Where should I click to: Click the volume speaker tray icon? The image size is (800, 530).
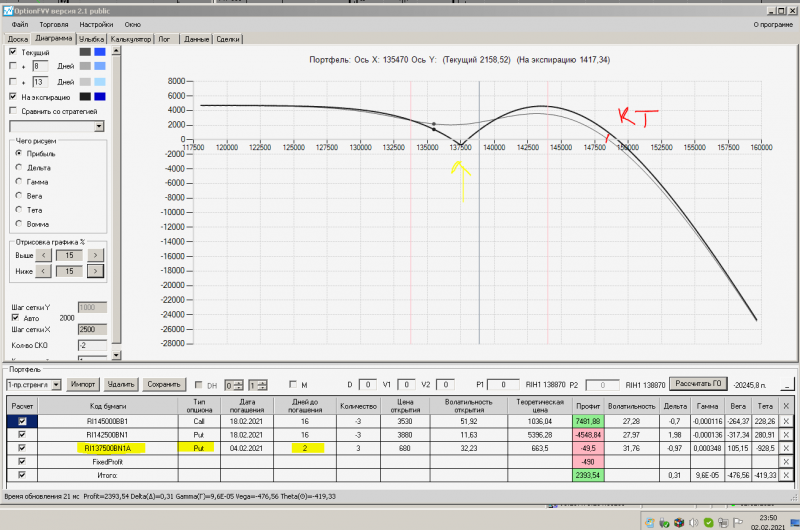693,522
